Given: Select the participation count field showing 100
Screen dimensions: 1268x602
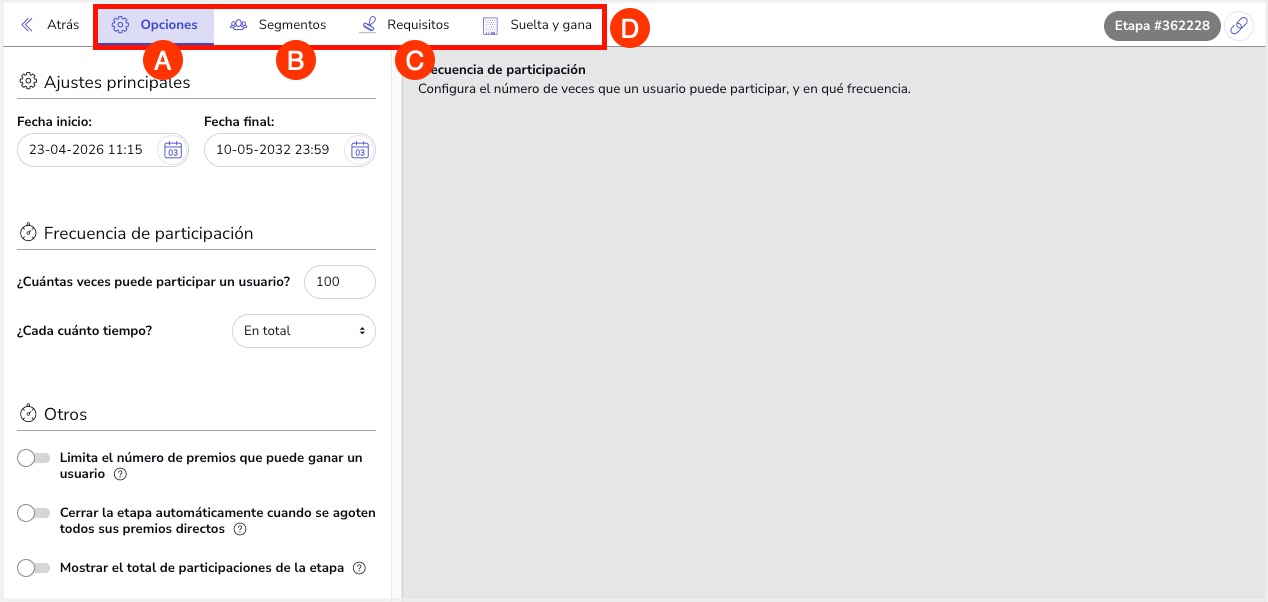Looking at the screenshot, I should pyautogui.click(x=339, y=282).
